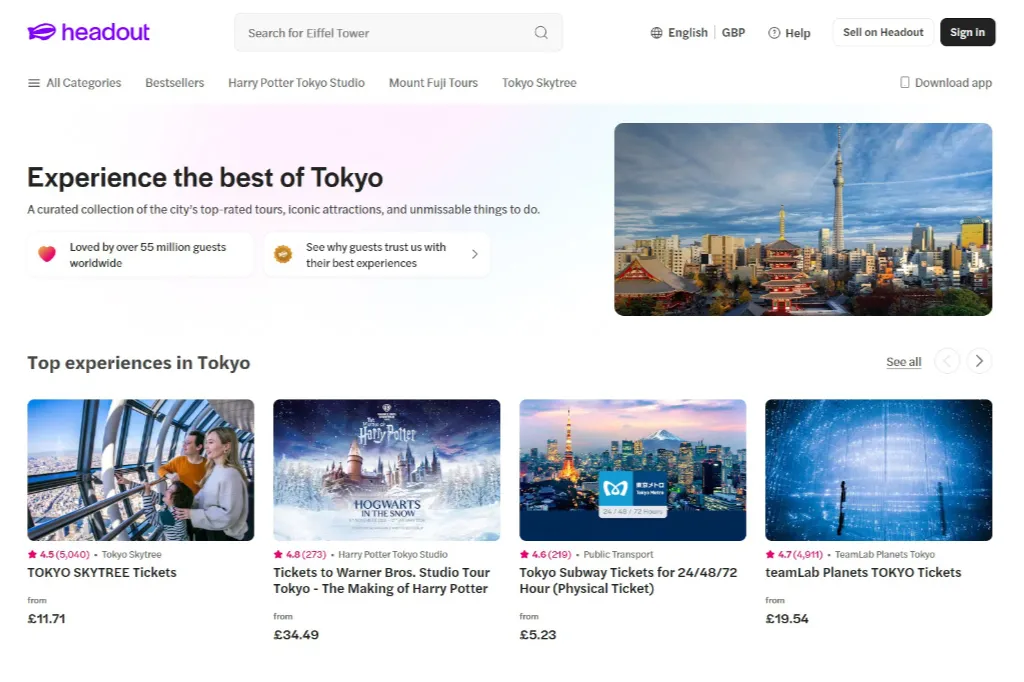This screenshot has height=682, width=1024.
Task: Click the star rating on Harry Potter Studio card
Action: click(300, 555)
